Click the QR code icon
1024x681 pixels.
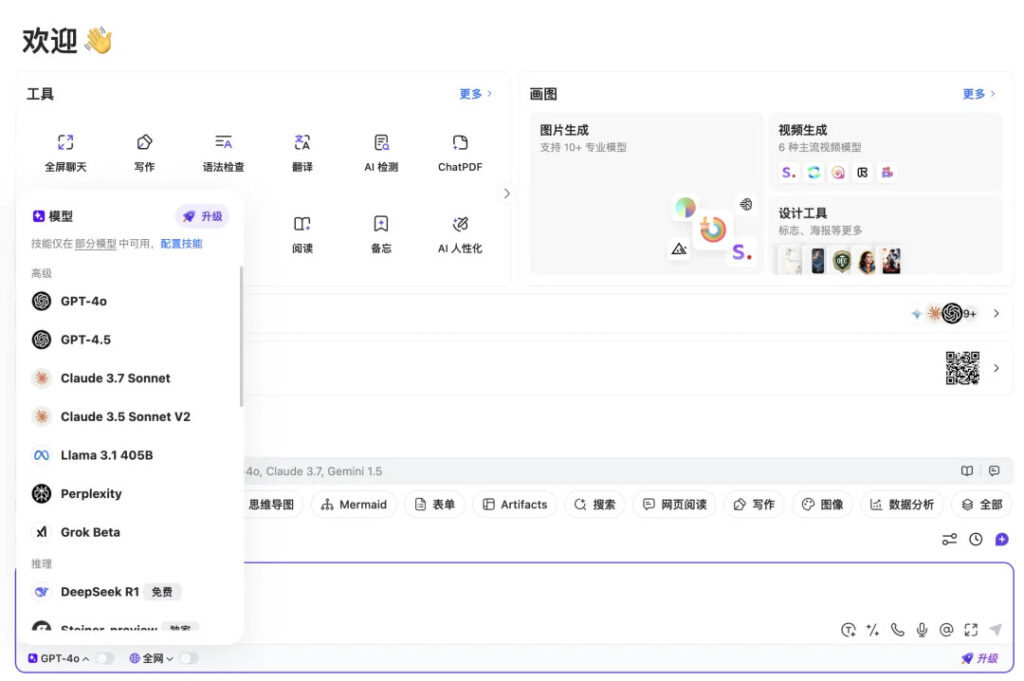click(963, 368)
